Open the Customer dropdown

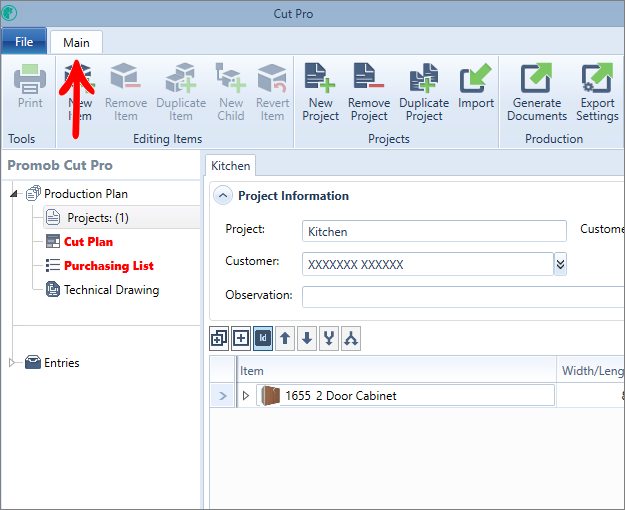pyautogui.click(x=560, y=264)
